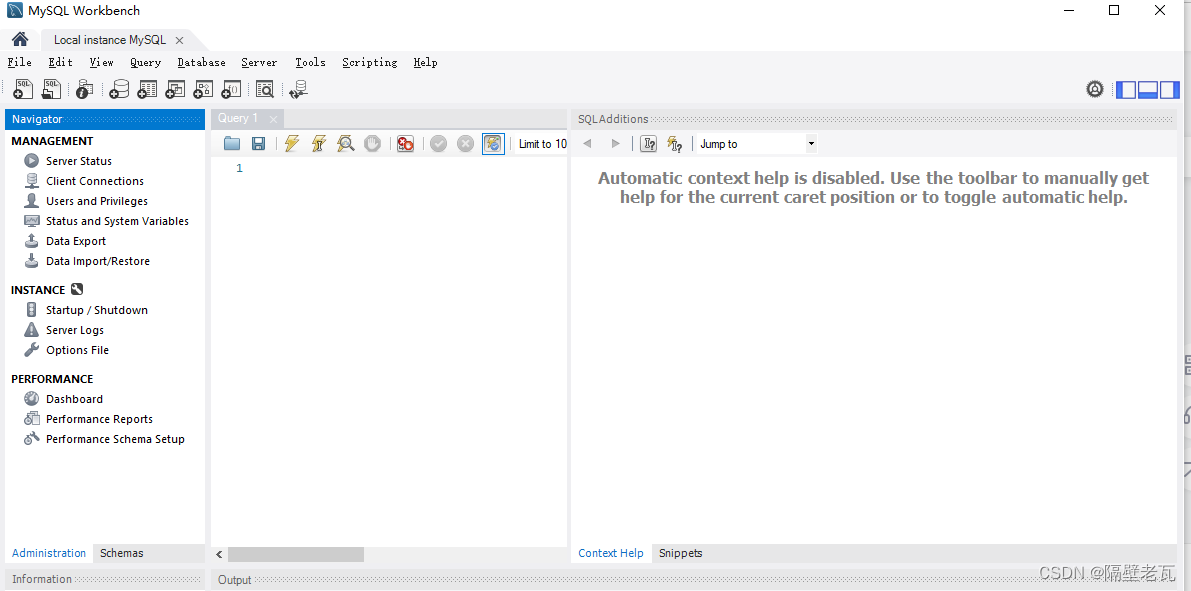The height and width of the screenshot is (591, 1191).
Task: Toggle left sidebar panel visibility
Action: point(1125,90)
